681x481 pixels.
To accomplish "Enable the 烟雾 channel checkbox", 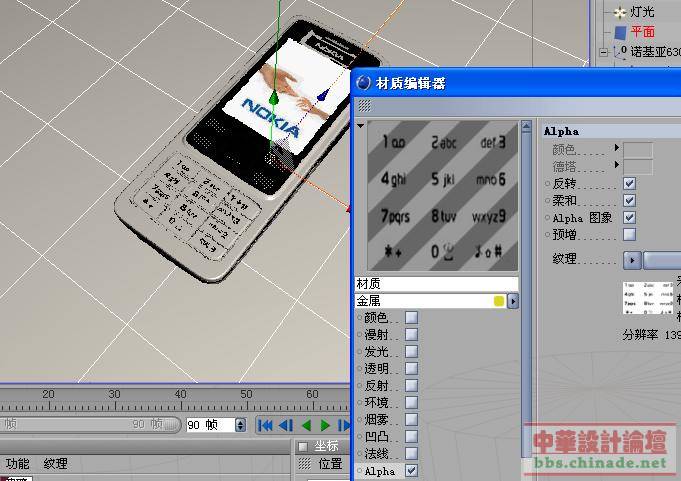I will (x=411, y=419).
